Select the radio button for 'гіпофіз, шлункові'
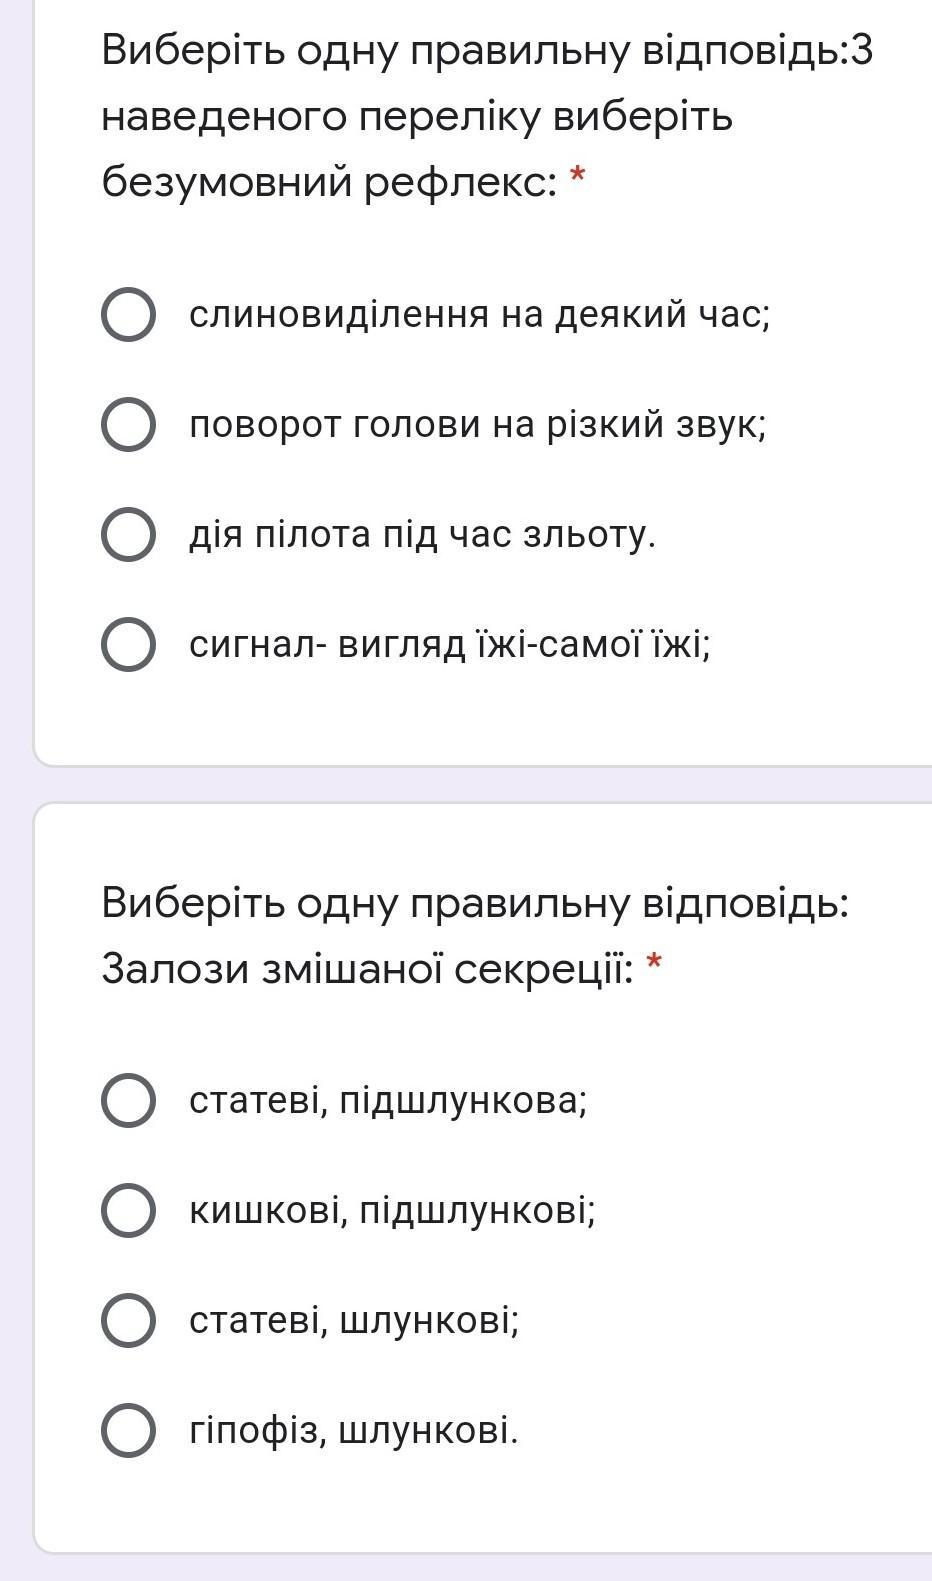The width and height of the screenshot is (932, 1581). [128, 1430]
